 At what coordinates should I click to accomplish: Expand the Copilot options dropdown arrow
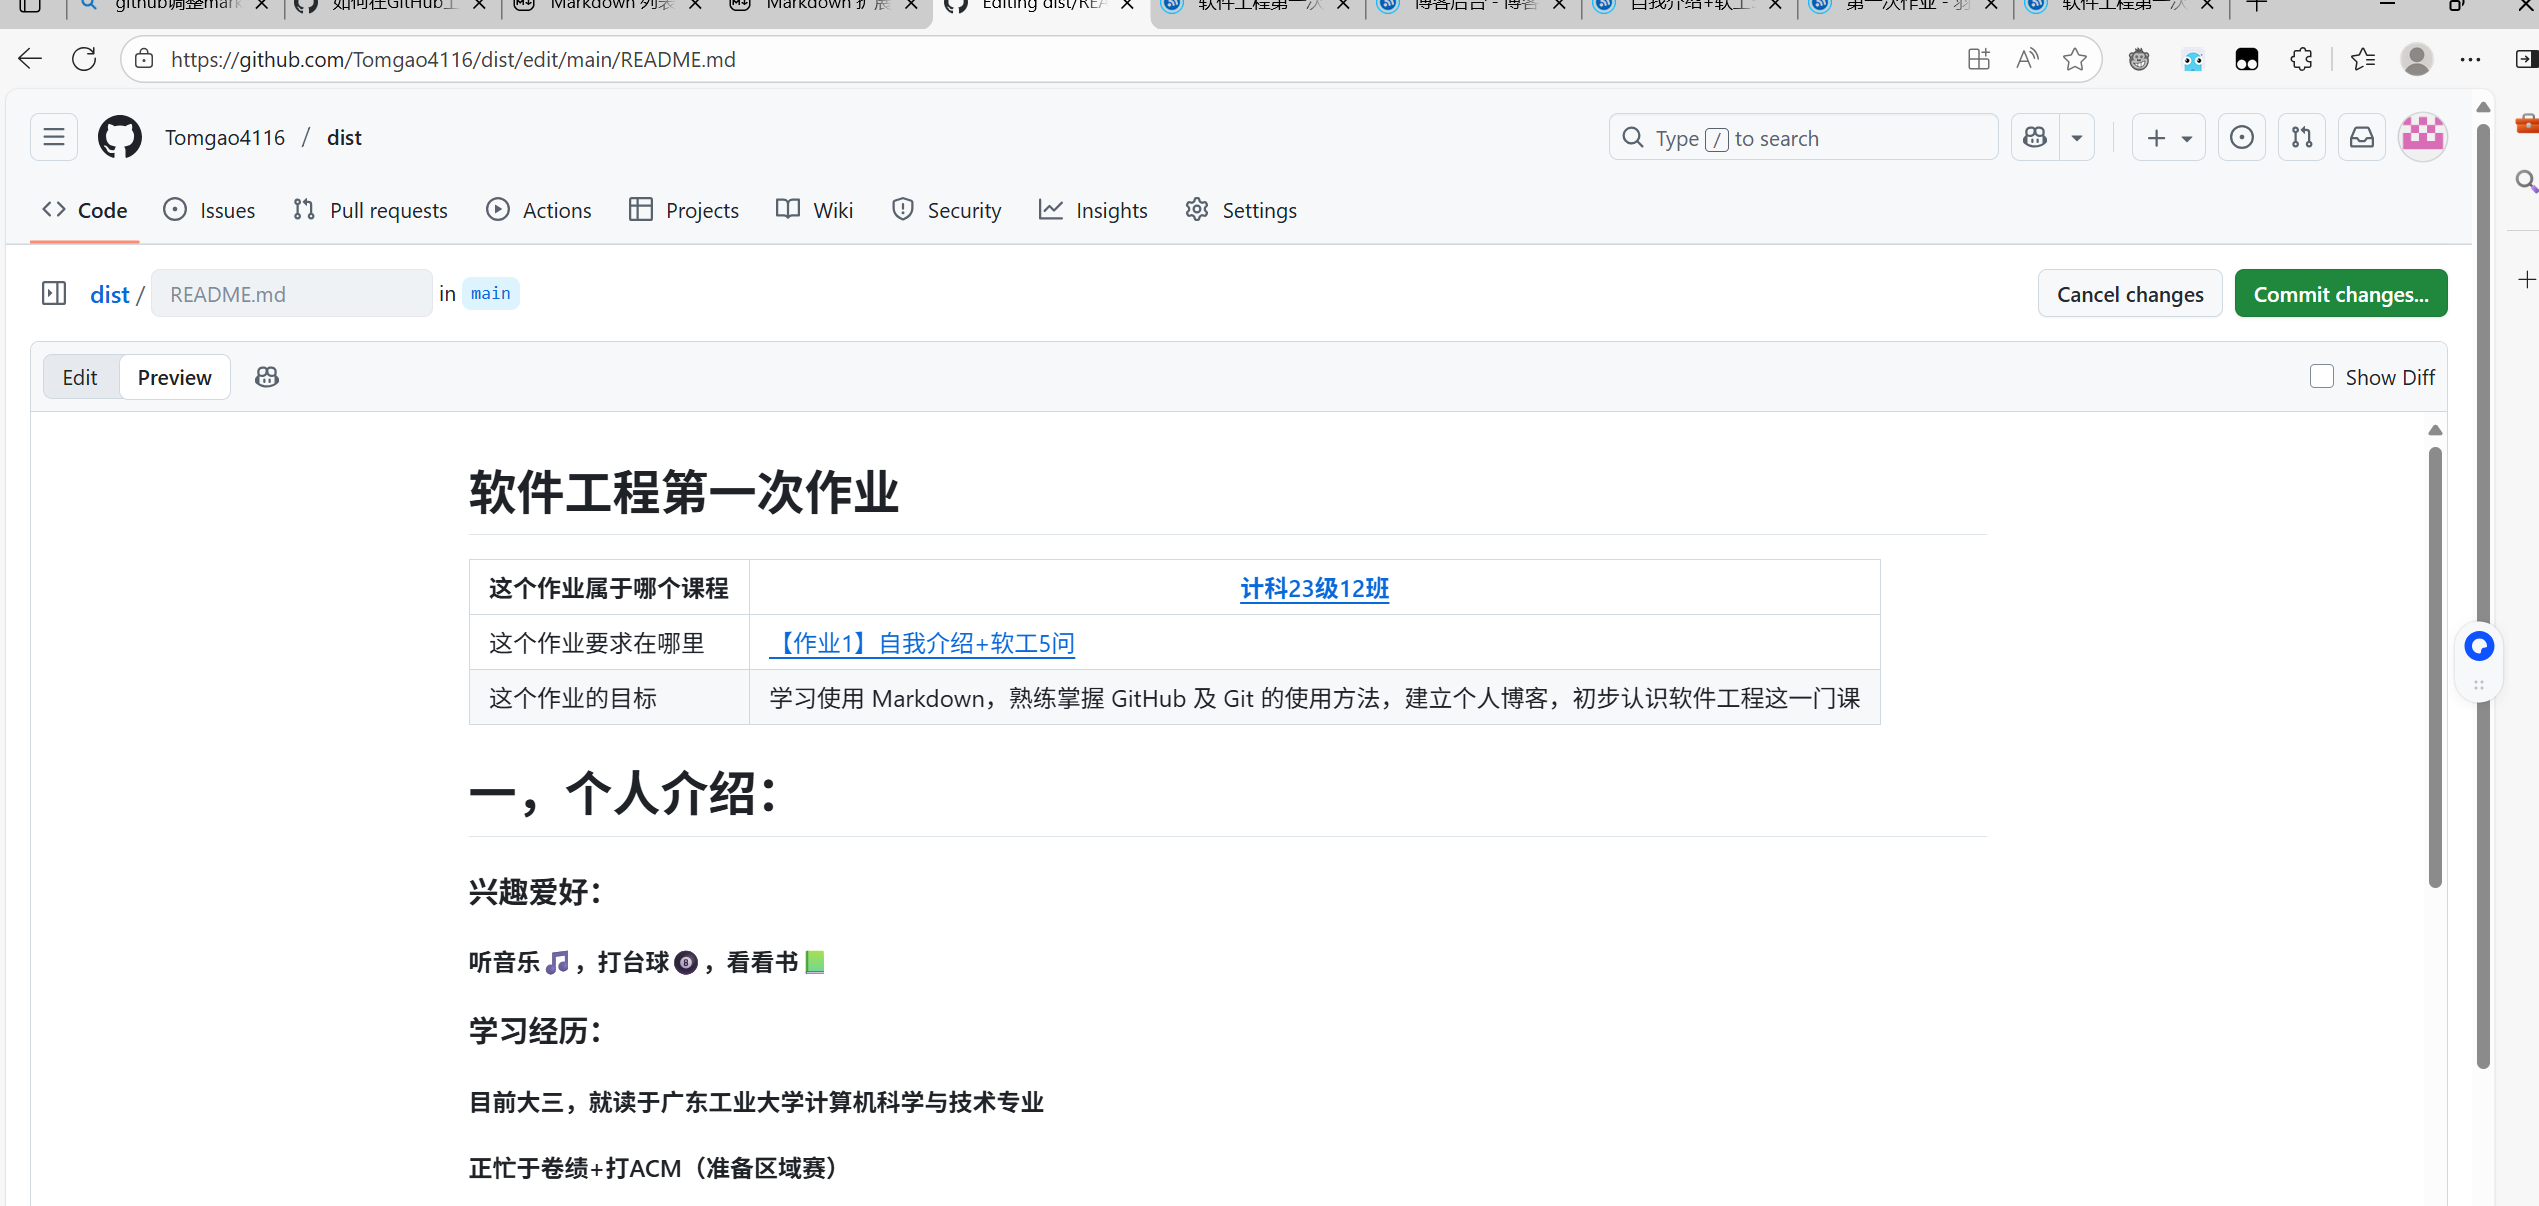tap(2078, 137)
